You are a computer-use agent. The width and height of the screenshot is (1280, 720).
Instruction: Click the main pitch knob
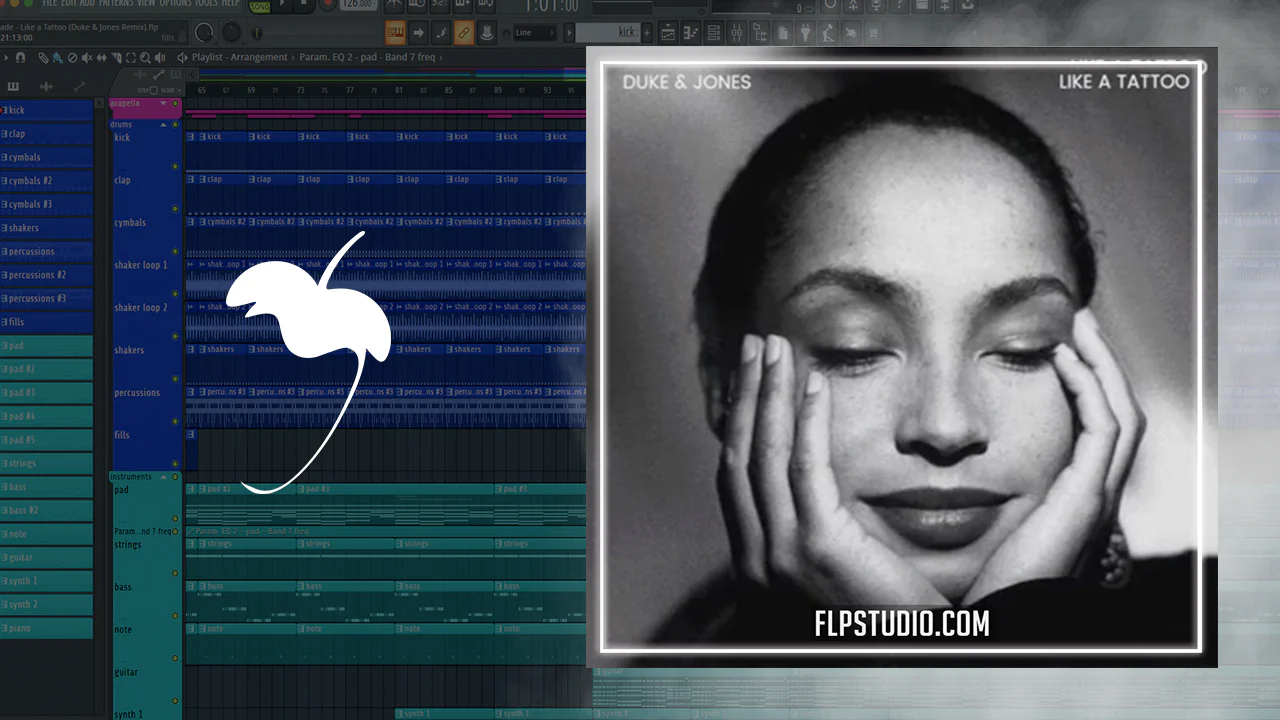tap(232, 33)
